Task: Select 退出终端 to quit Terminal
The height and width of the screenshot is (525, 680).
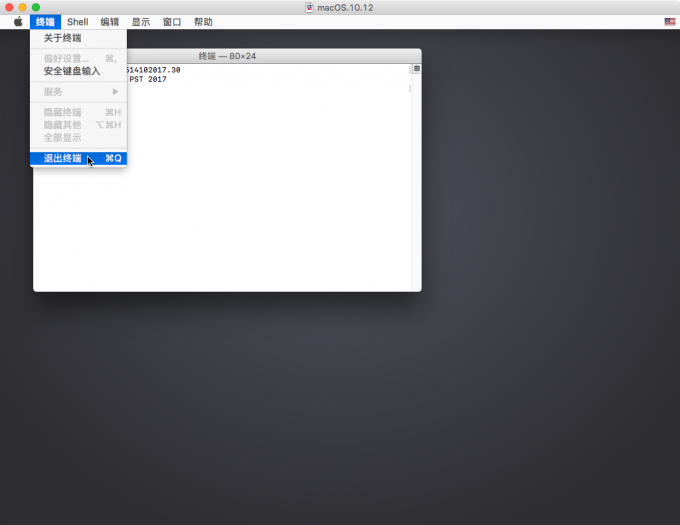Action: (x=78, y=158)
